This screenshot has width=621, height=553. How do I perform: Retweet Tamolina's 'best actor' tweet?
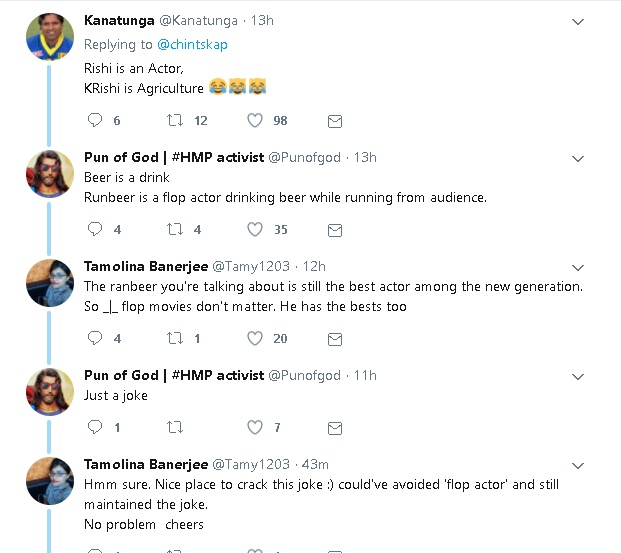[x=175, y=339]
